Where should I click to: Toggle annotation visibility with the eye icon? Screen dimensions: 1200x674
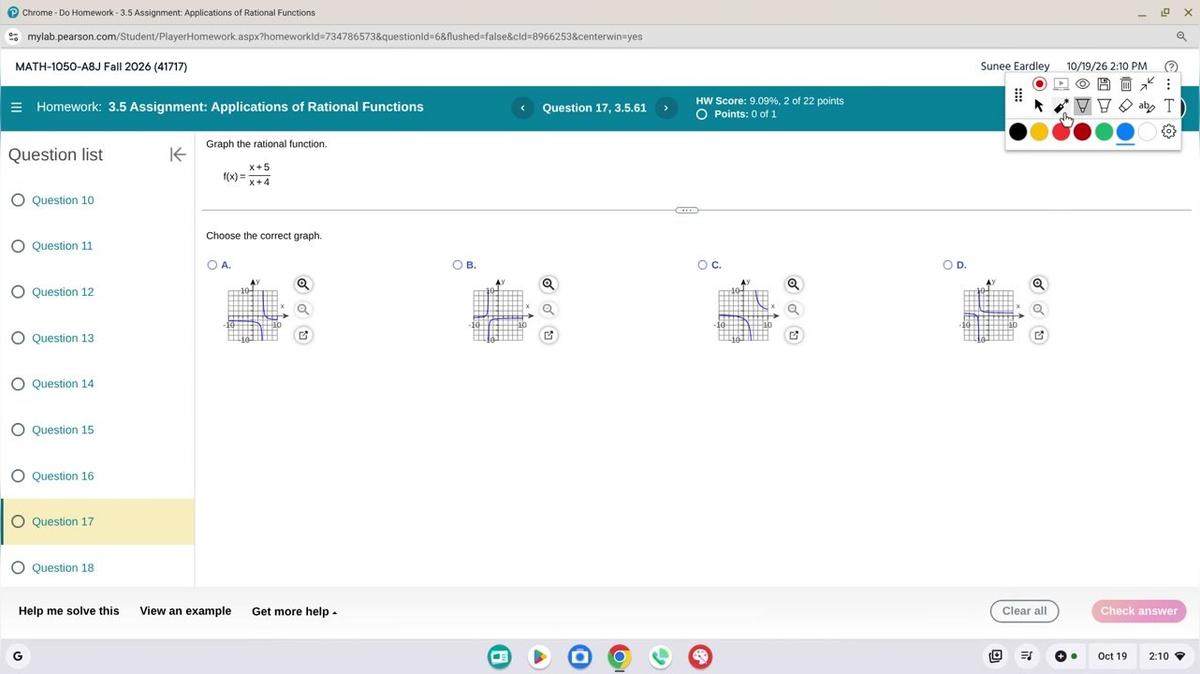tap(1082, 84)
